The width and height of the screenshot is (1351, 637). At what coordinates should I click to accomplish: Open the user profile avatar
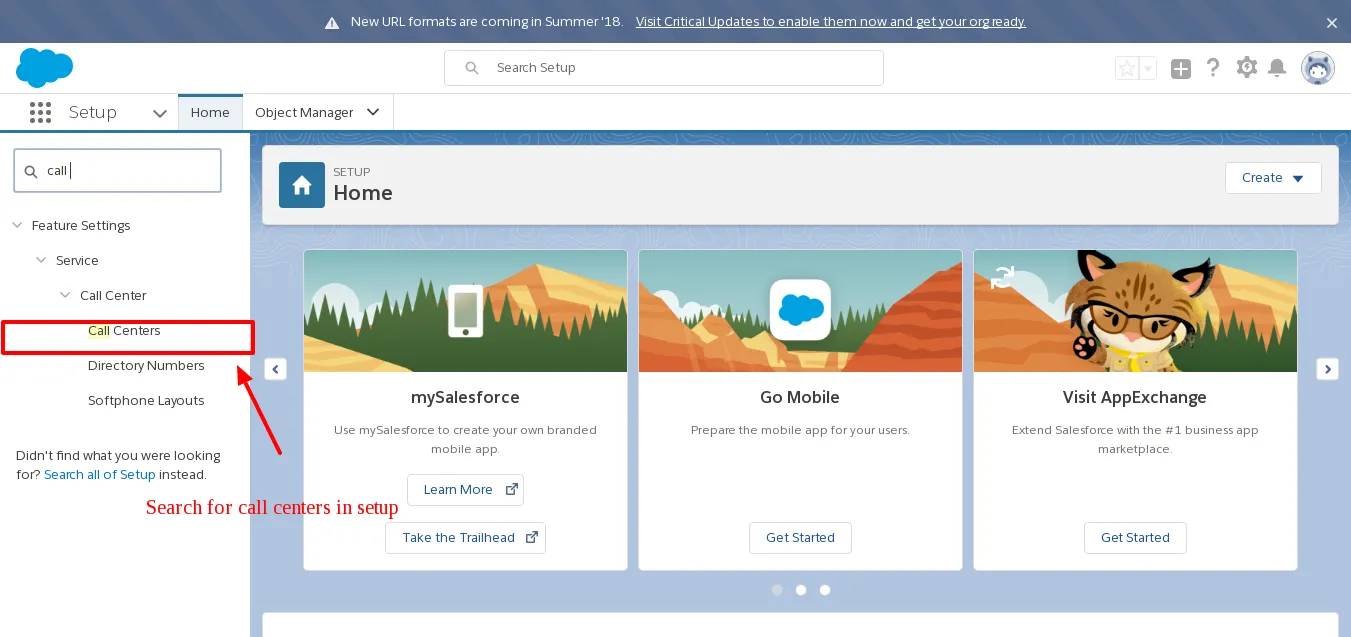tap(1318, 68)
